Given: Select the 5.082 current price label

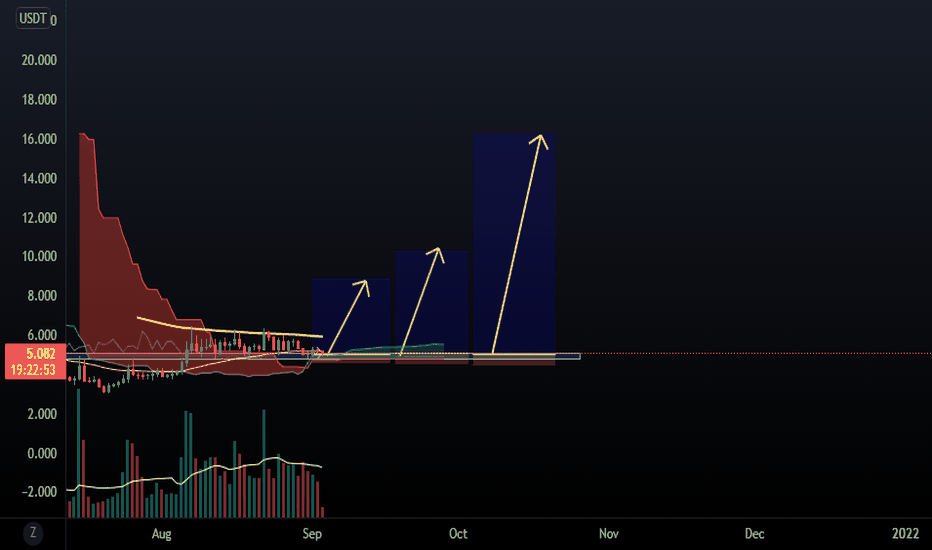Looking at the screenshot, I should coord(40,354).
